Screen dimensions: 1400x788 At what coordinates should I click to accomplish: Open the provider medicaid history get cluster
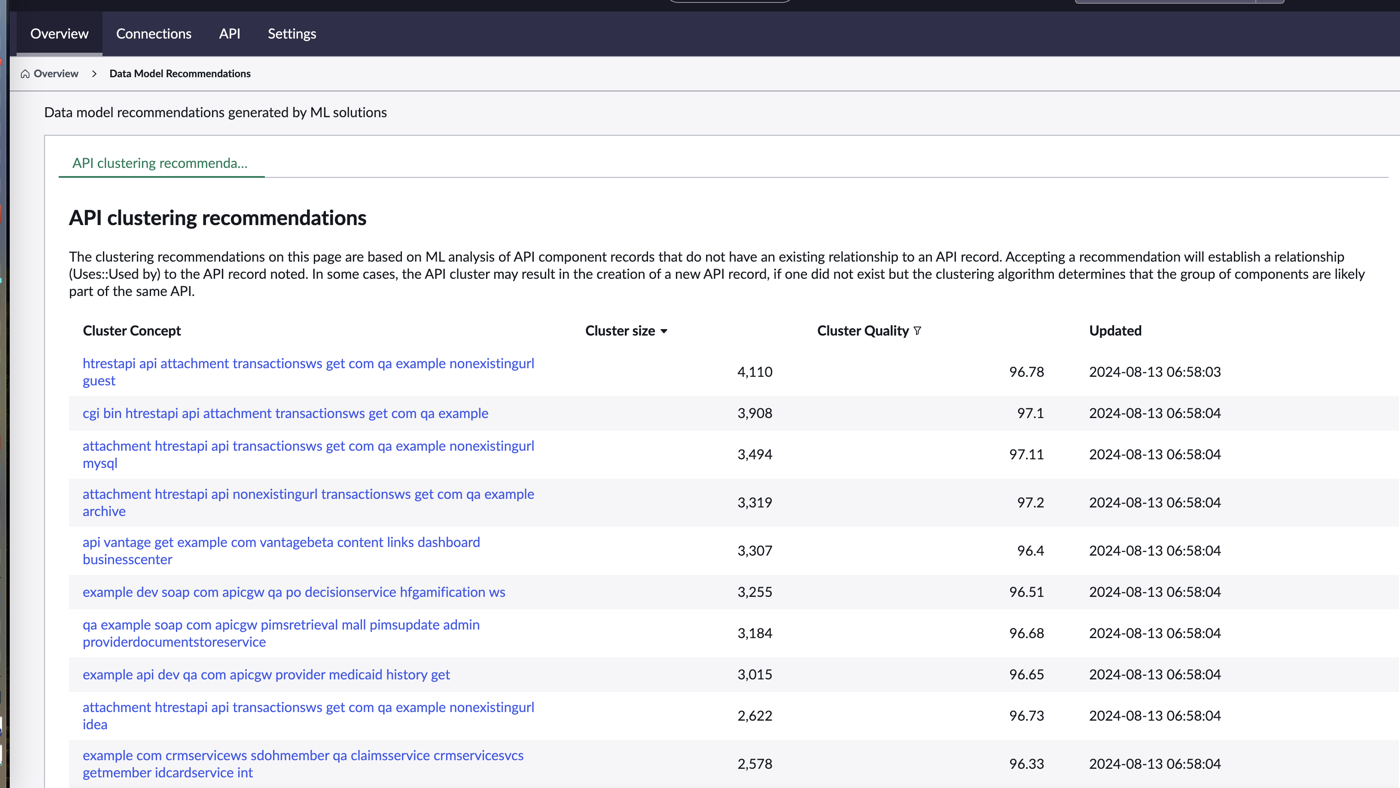[266, 675]
